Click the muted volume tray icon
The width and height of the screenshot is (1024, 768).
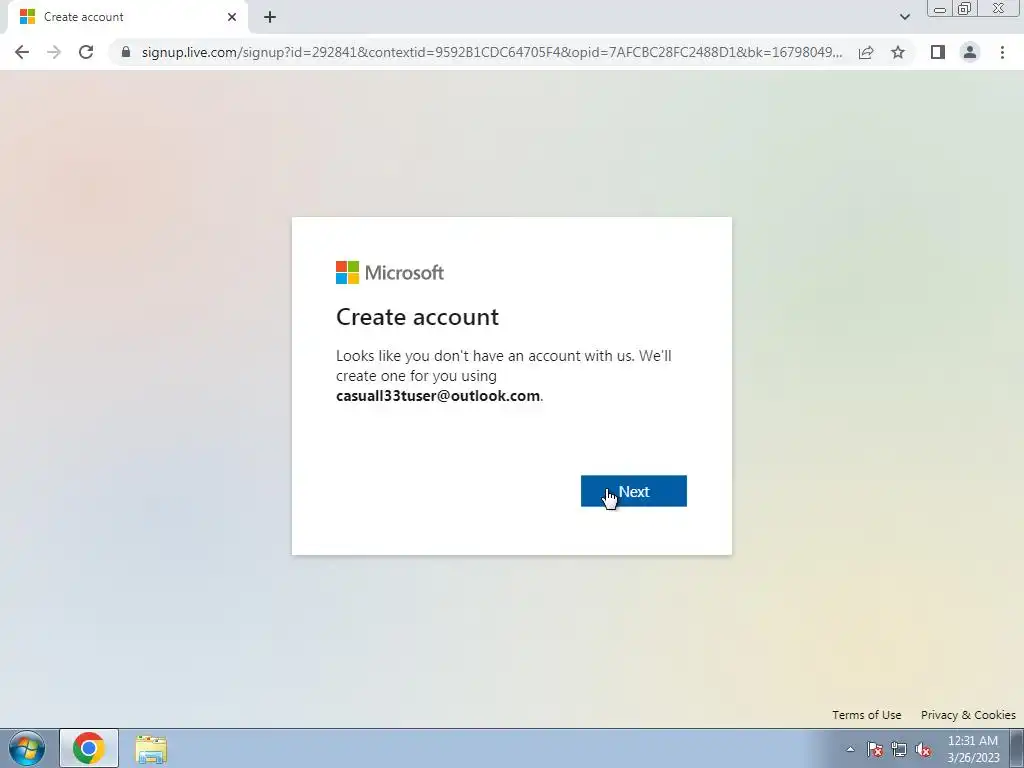[x=923, y=749]
